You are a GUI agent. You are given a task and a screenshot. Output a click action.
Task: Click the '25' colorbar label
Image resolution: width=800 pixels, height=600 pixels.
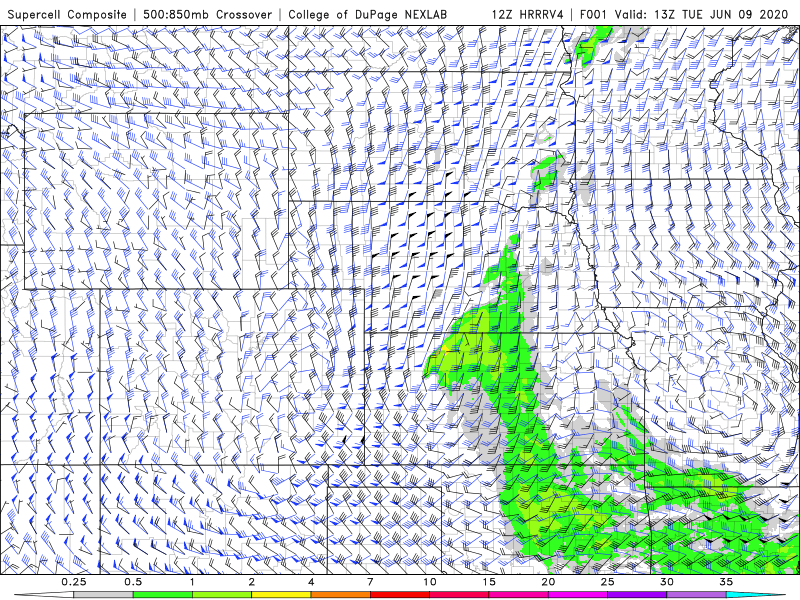coord(607,582)
